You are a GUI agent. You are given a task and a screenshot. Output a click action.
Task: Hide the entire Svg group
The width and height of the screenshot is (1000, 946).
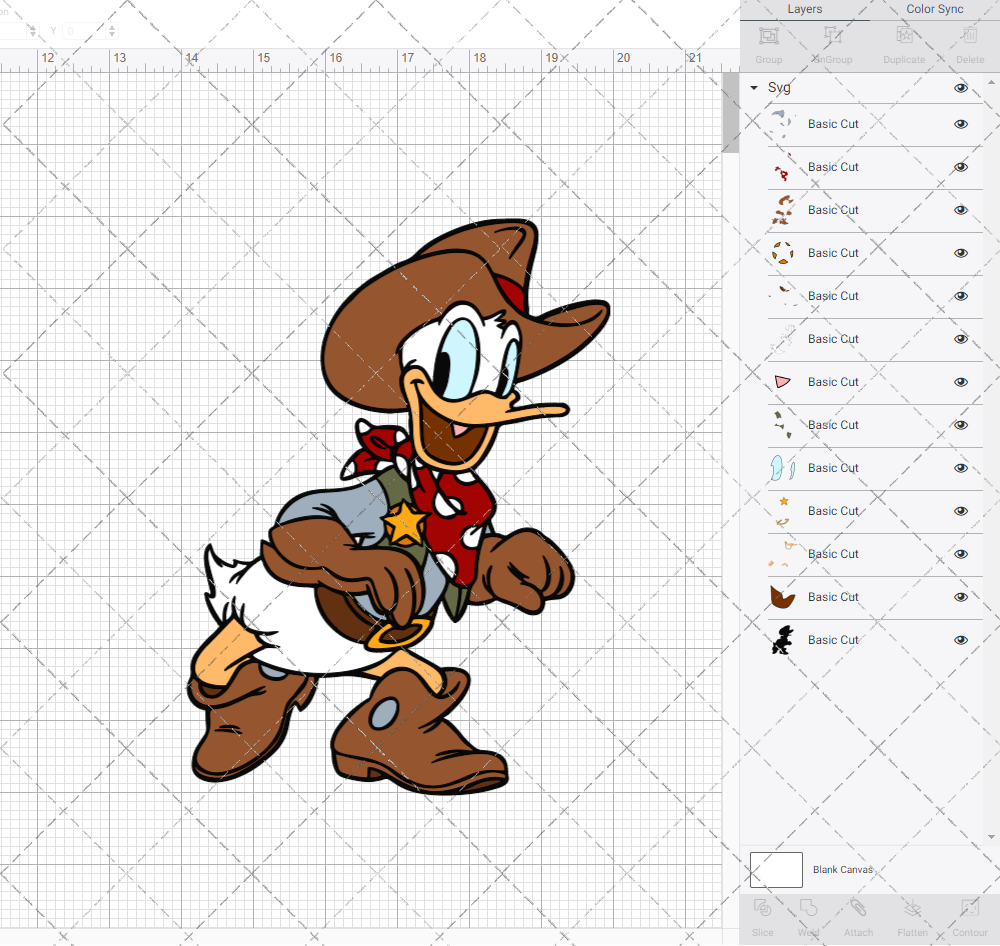point(960,87)
